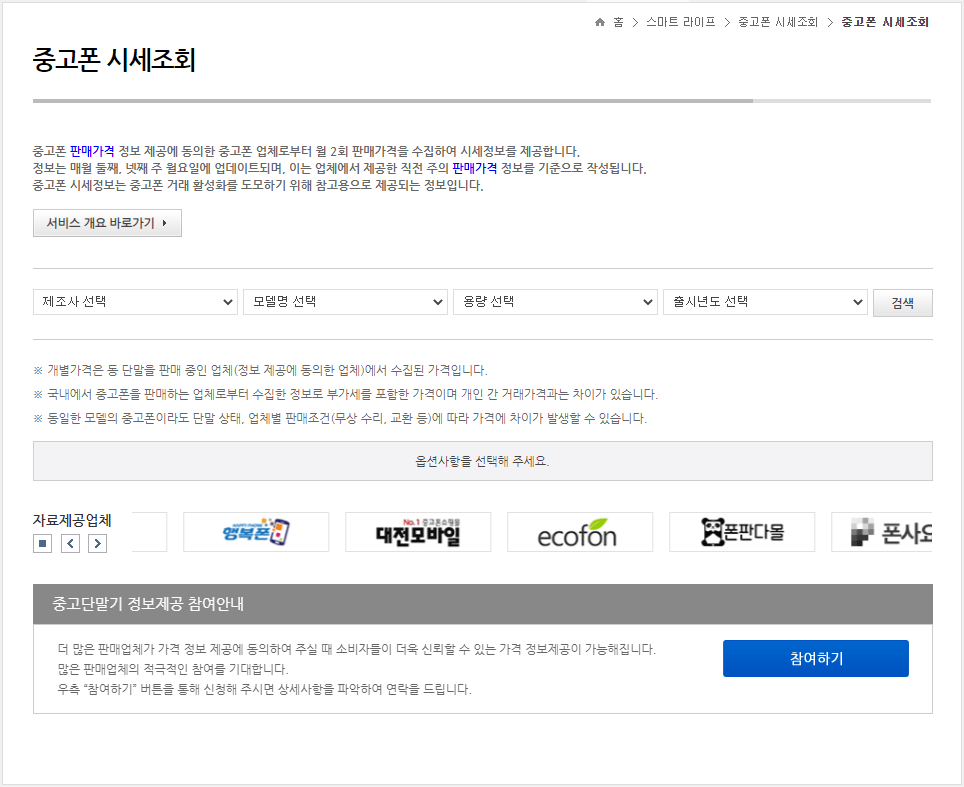Viewport: 964px width, 787px height.
Task: Open the 용량 선택 dropdown
Action: (x=555, y=301)
